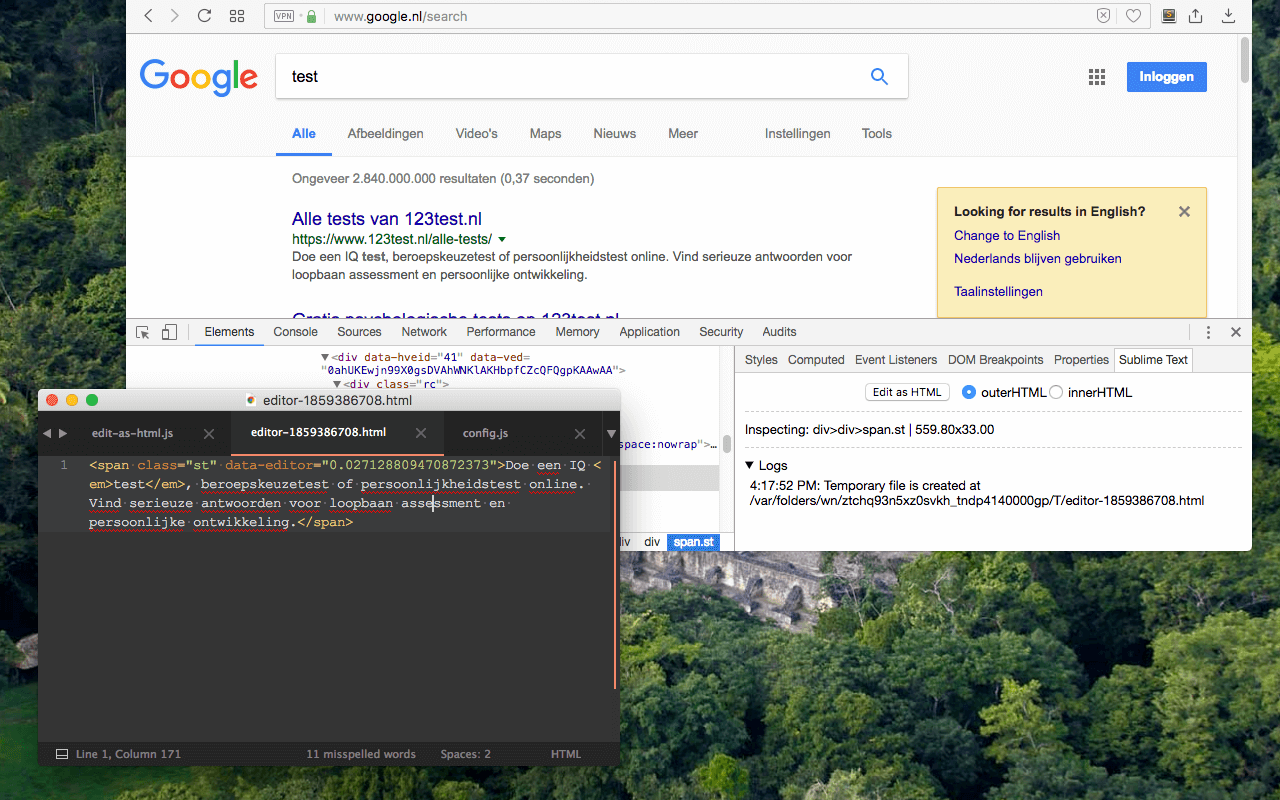Open the DevTools Audits tab
This screenshot has height=800, width=1280.
[779, 332]
